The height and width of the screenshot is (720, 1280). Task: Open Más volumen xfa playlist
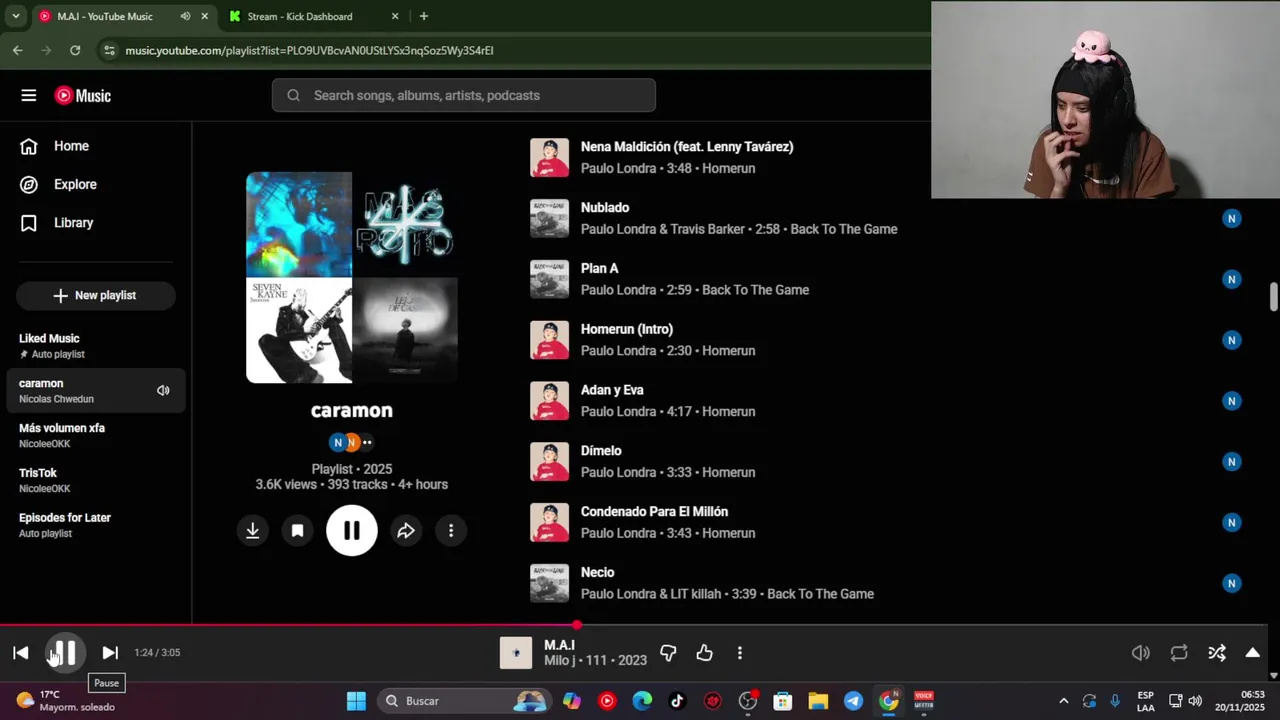click(x=96, y=435)
